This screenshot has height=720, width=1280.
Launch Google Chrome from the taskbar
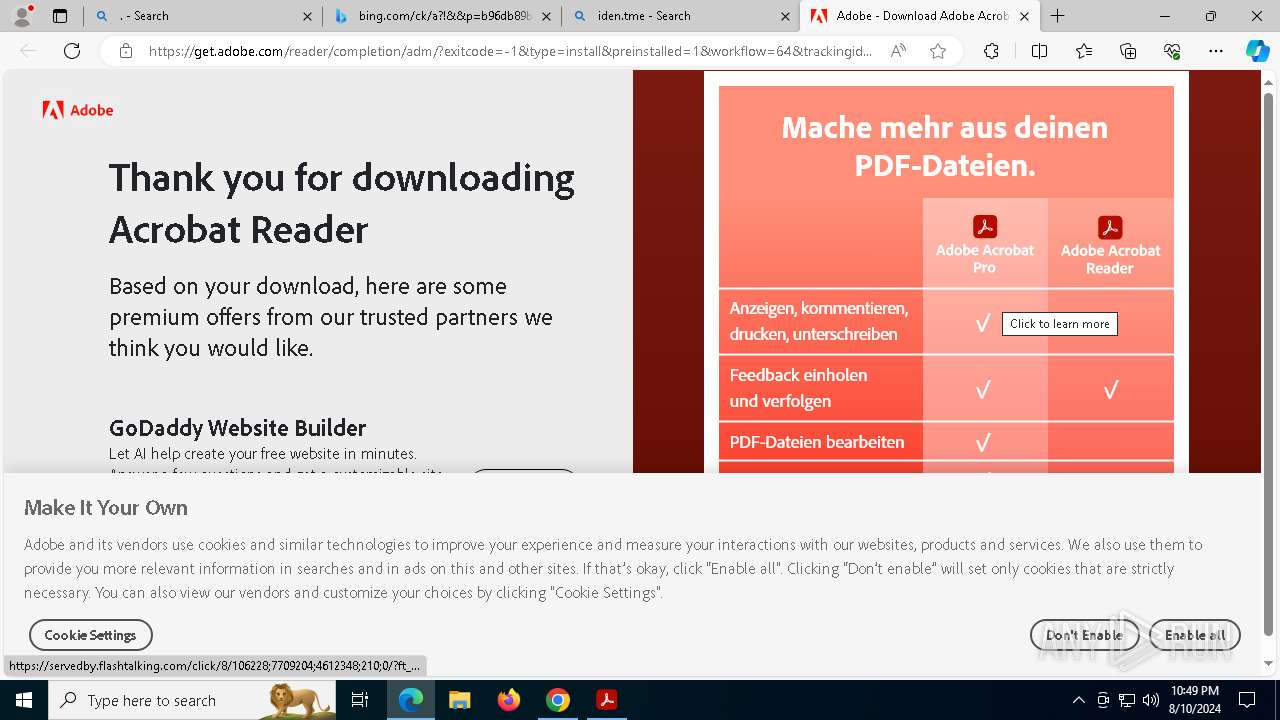coord(558,700)
